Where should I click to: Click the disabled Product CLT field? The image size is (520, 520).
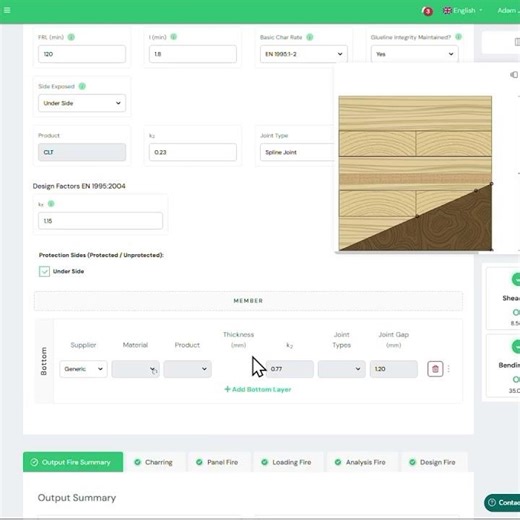tap(82, 152)
